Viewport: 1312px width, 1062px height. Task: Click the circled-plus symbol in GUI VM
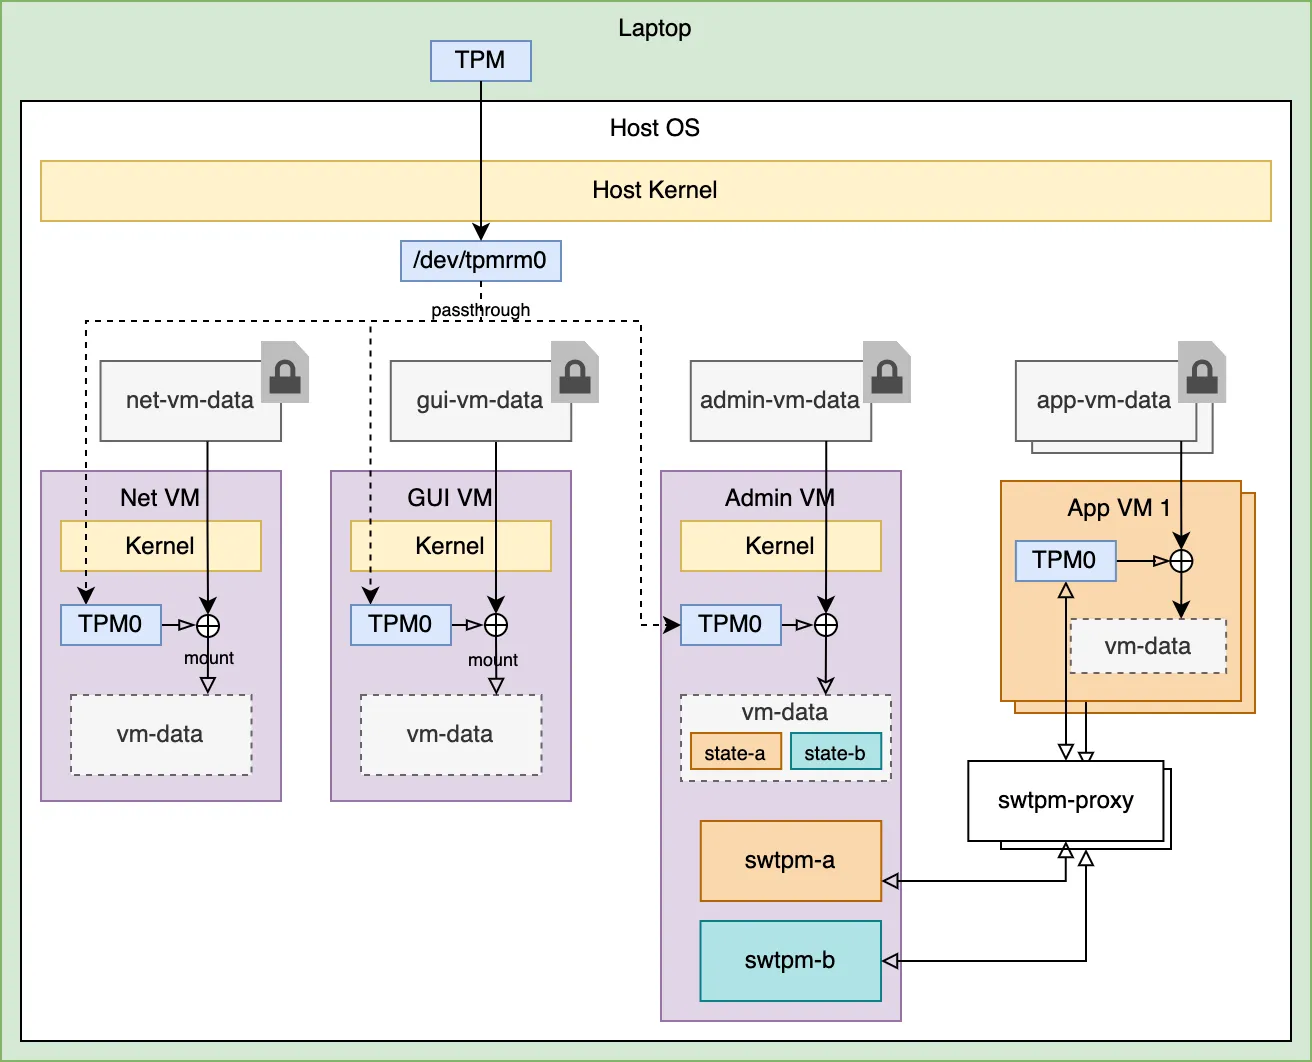point(496,626)
